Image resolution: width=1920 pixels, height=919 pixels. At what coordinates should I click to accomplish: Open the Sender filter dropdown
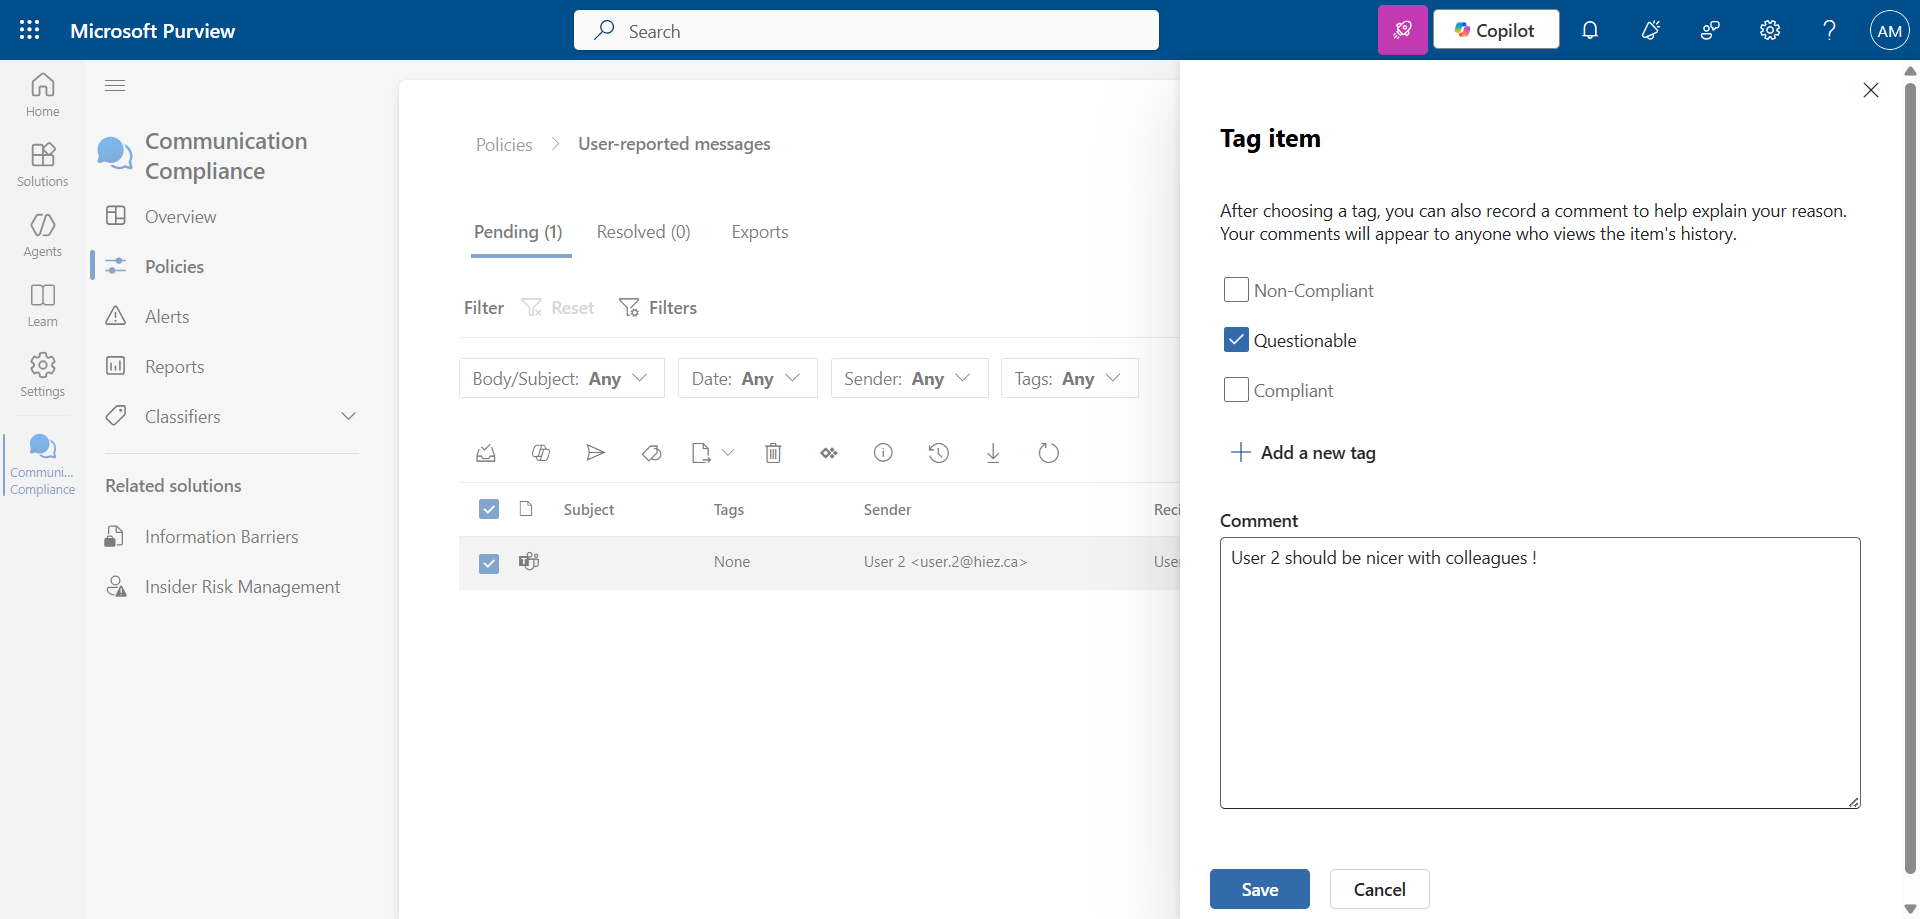click(x=908, y=378)
